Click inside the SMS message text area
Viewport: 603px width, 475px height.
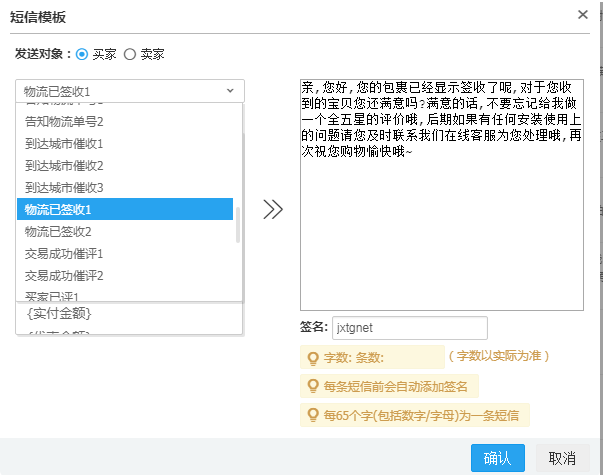441,230
